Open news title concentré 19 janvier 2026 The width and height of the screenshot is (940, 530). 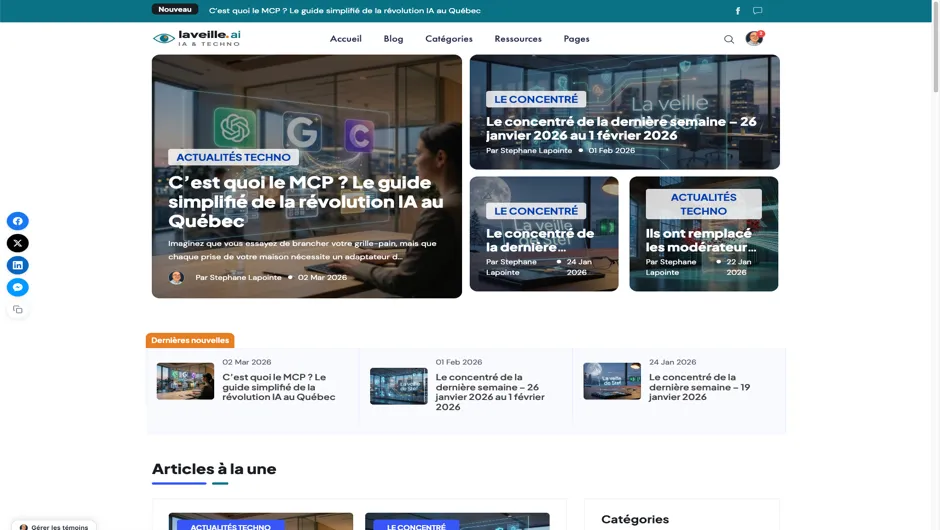pos(700,387)
